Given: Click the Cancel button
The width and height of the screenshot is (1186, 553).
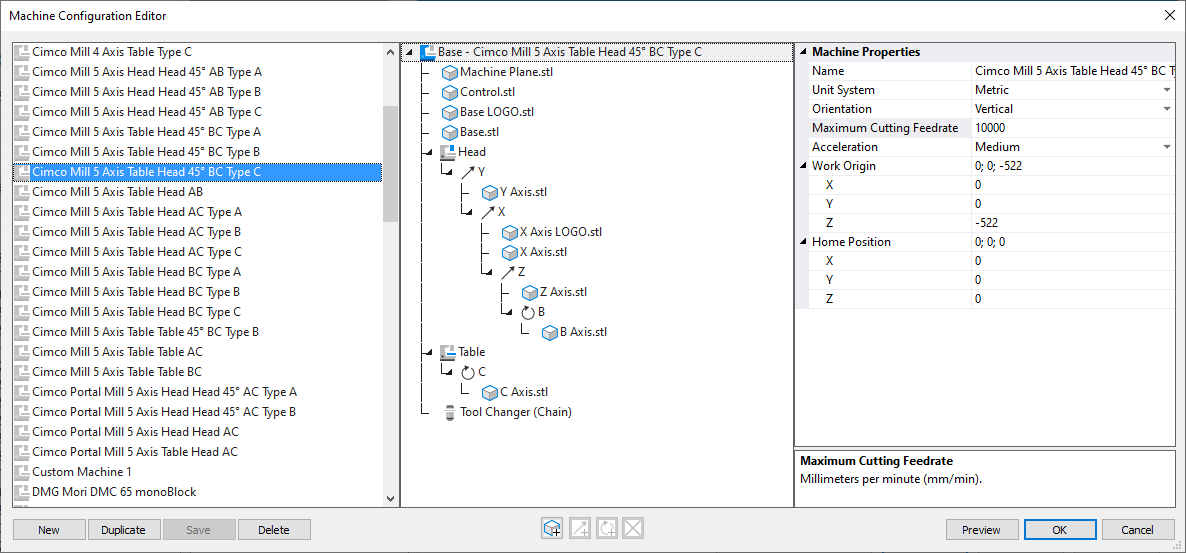Looking at the screenshot, I should [1138, 530].
